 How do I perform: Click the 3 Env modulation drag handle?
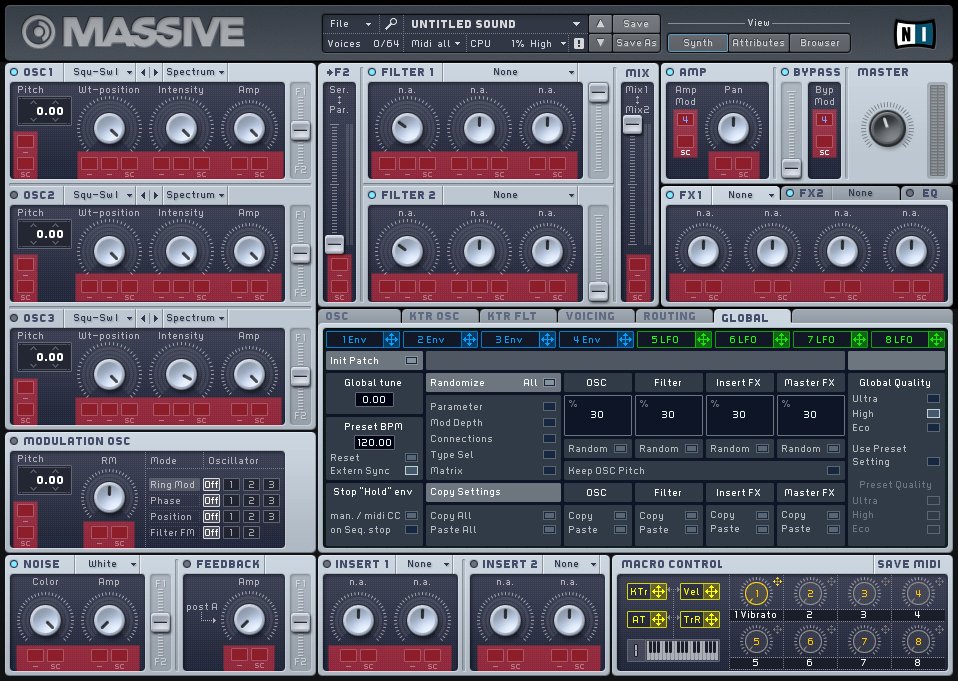pos(547,340)
